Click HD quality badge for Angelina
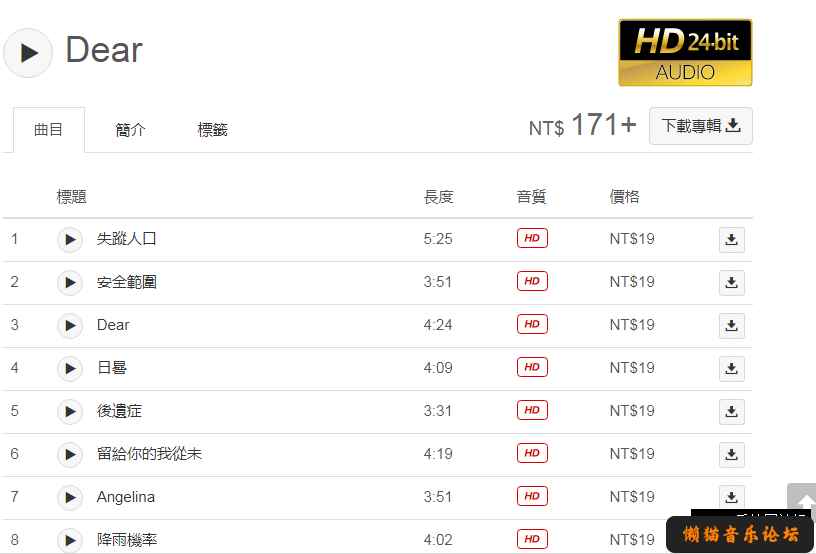The width and height of the screenshot is (816, 554). coord(532,496)
